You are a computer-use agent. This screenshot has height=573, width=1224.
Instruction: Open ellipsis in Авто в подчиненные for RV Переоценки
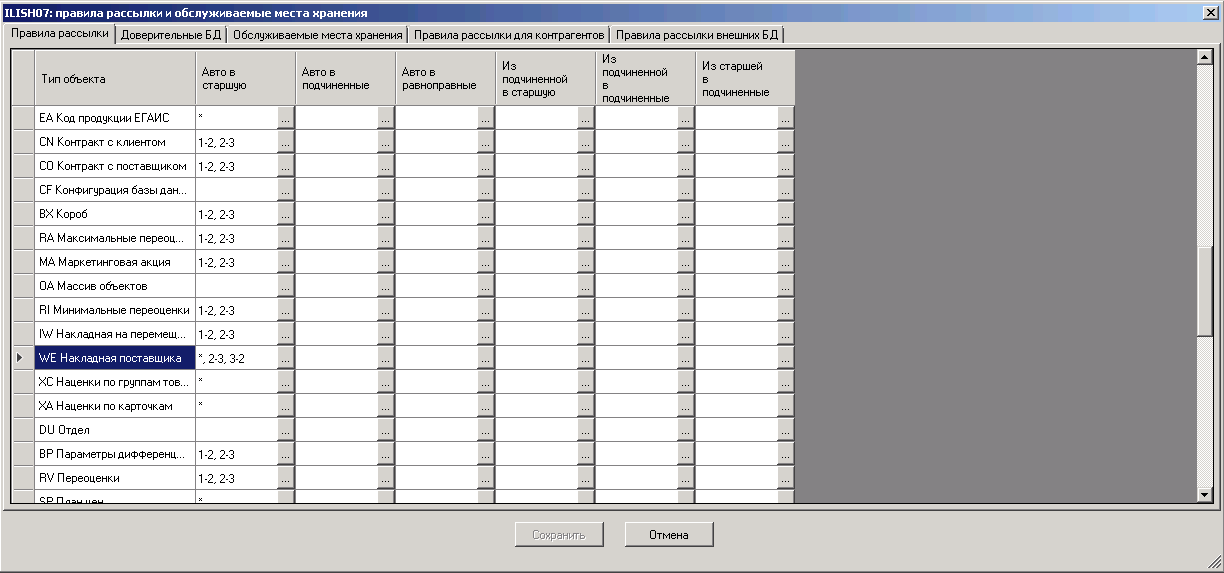click(x=386, y=478)
